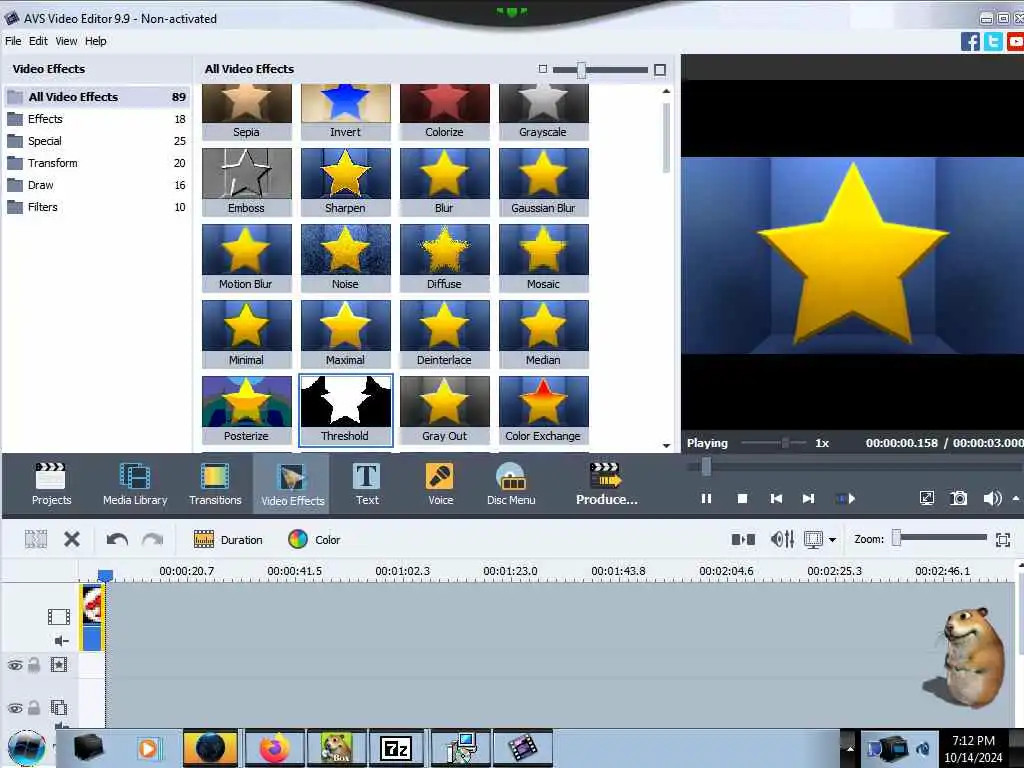This screenshot has width=1024, height=768.
Task: Open the Twitter link icon
Action: pos(993,42)
